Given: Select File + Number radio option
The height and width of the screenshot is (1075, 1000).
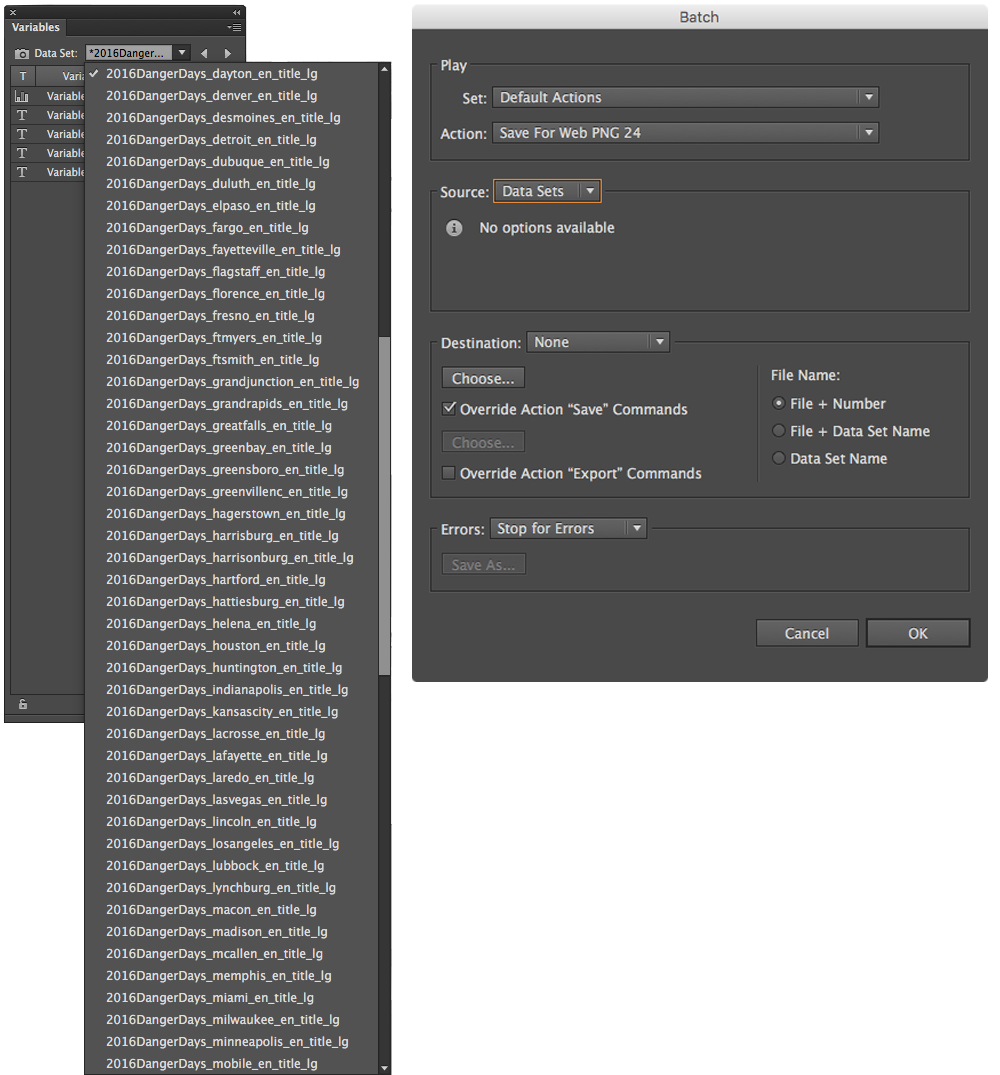Looking at the screenshot, I should [x=779, y=403].
